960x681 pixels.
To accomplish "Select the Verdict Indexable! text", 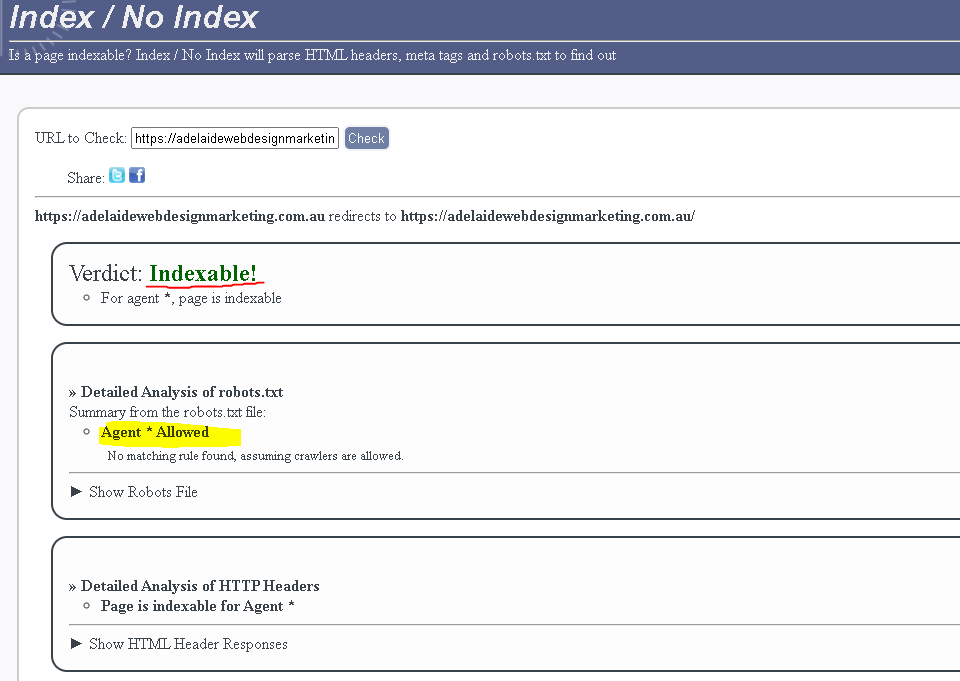I will pyautogui.click(x=163, y=273).
